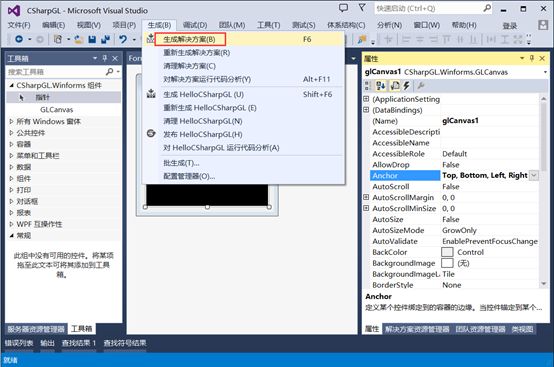Click the alphabetical sort icon in properties
The height and width of the screenshot is (367, 554).
(x=381, y=85)
